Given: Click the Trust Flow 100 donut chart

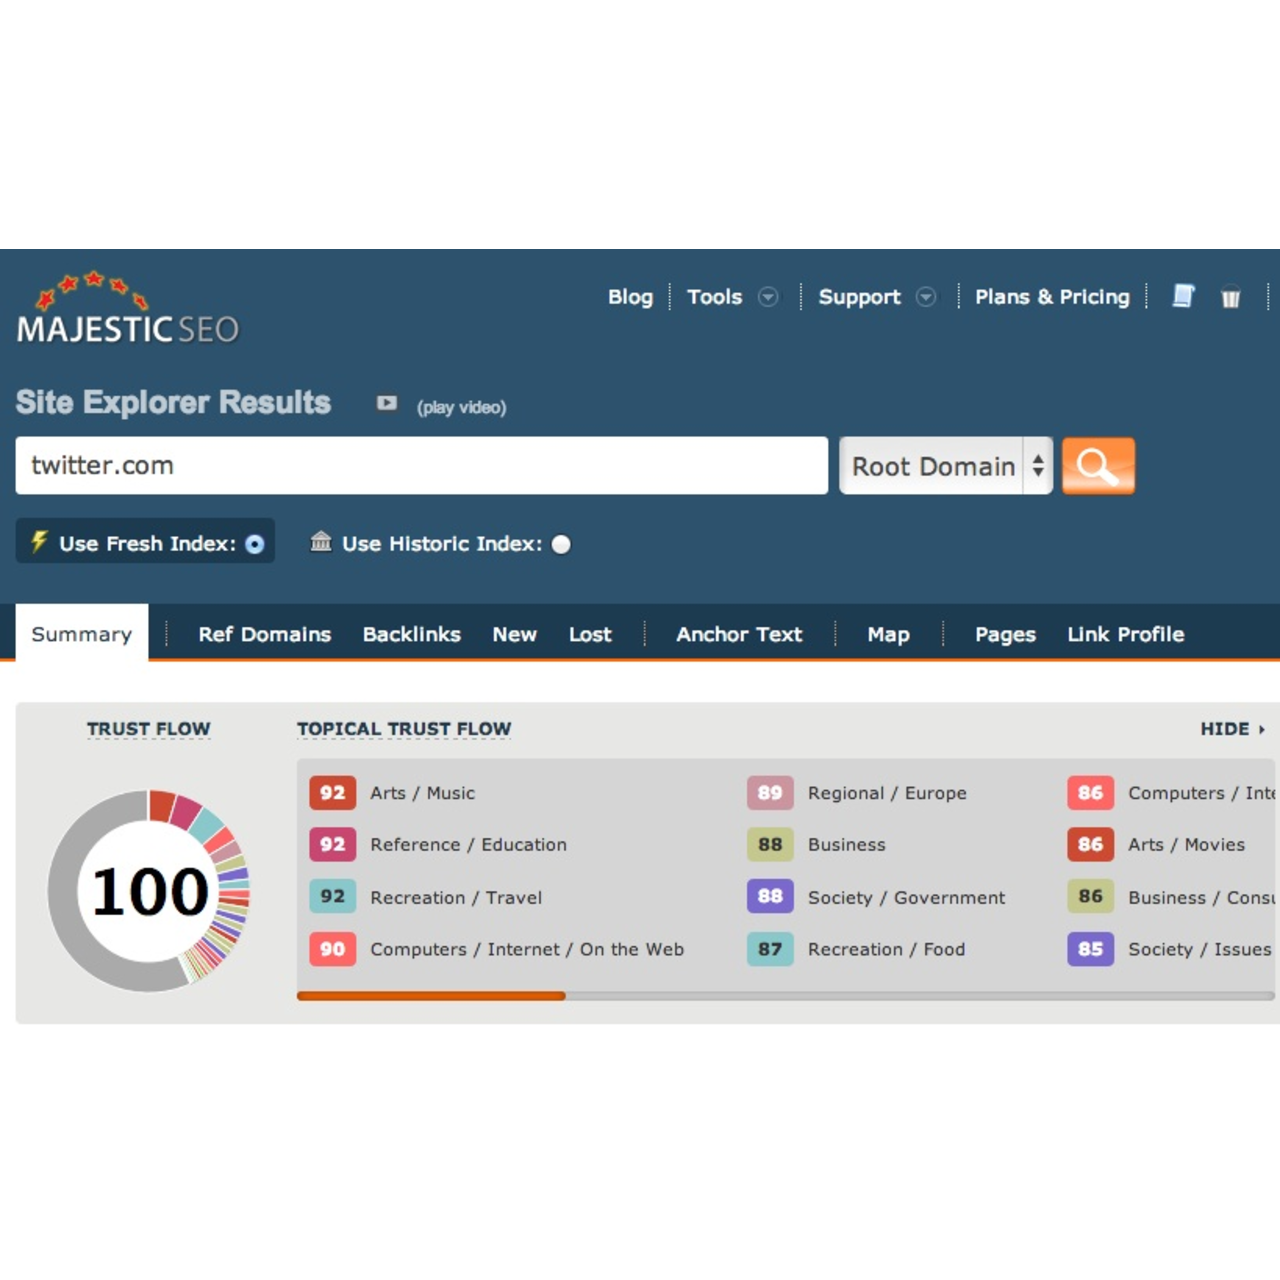Looking at the screenshot, I should click(149, 891).
